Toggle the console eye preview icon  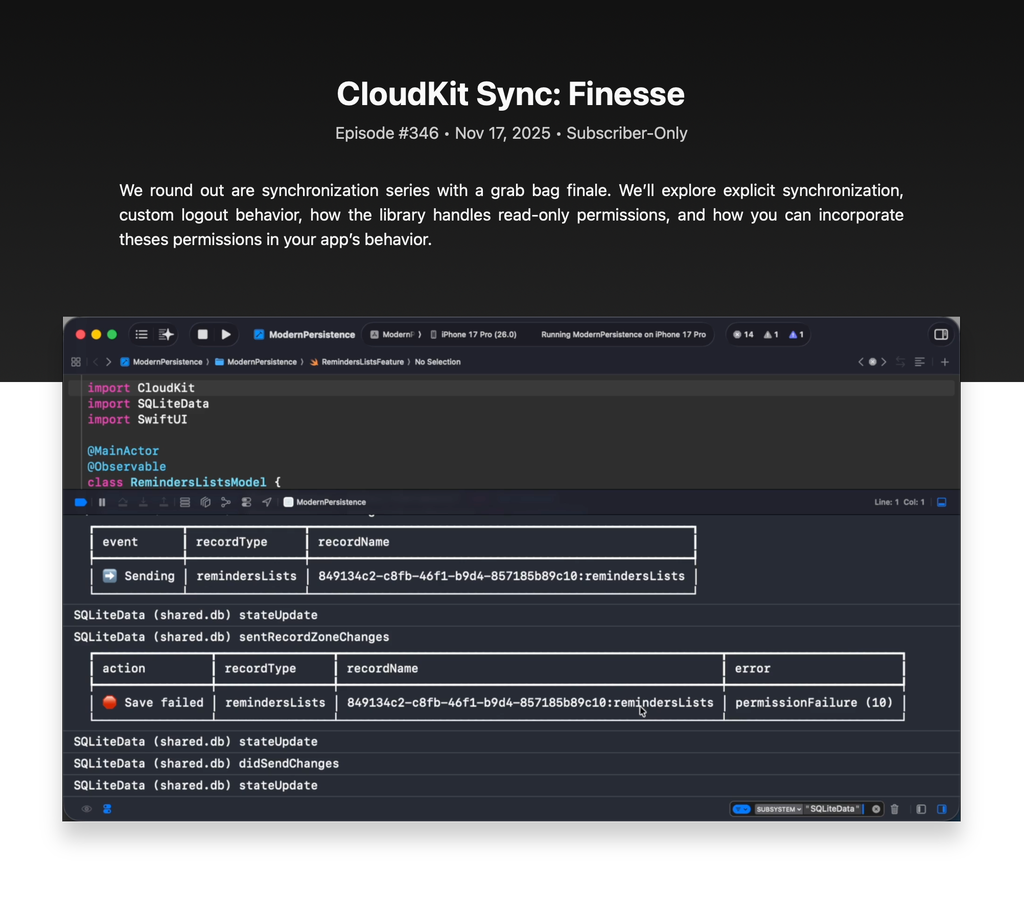point(87,809)
